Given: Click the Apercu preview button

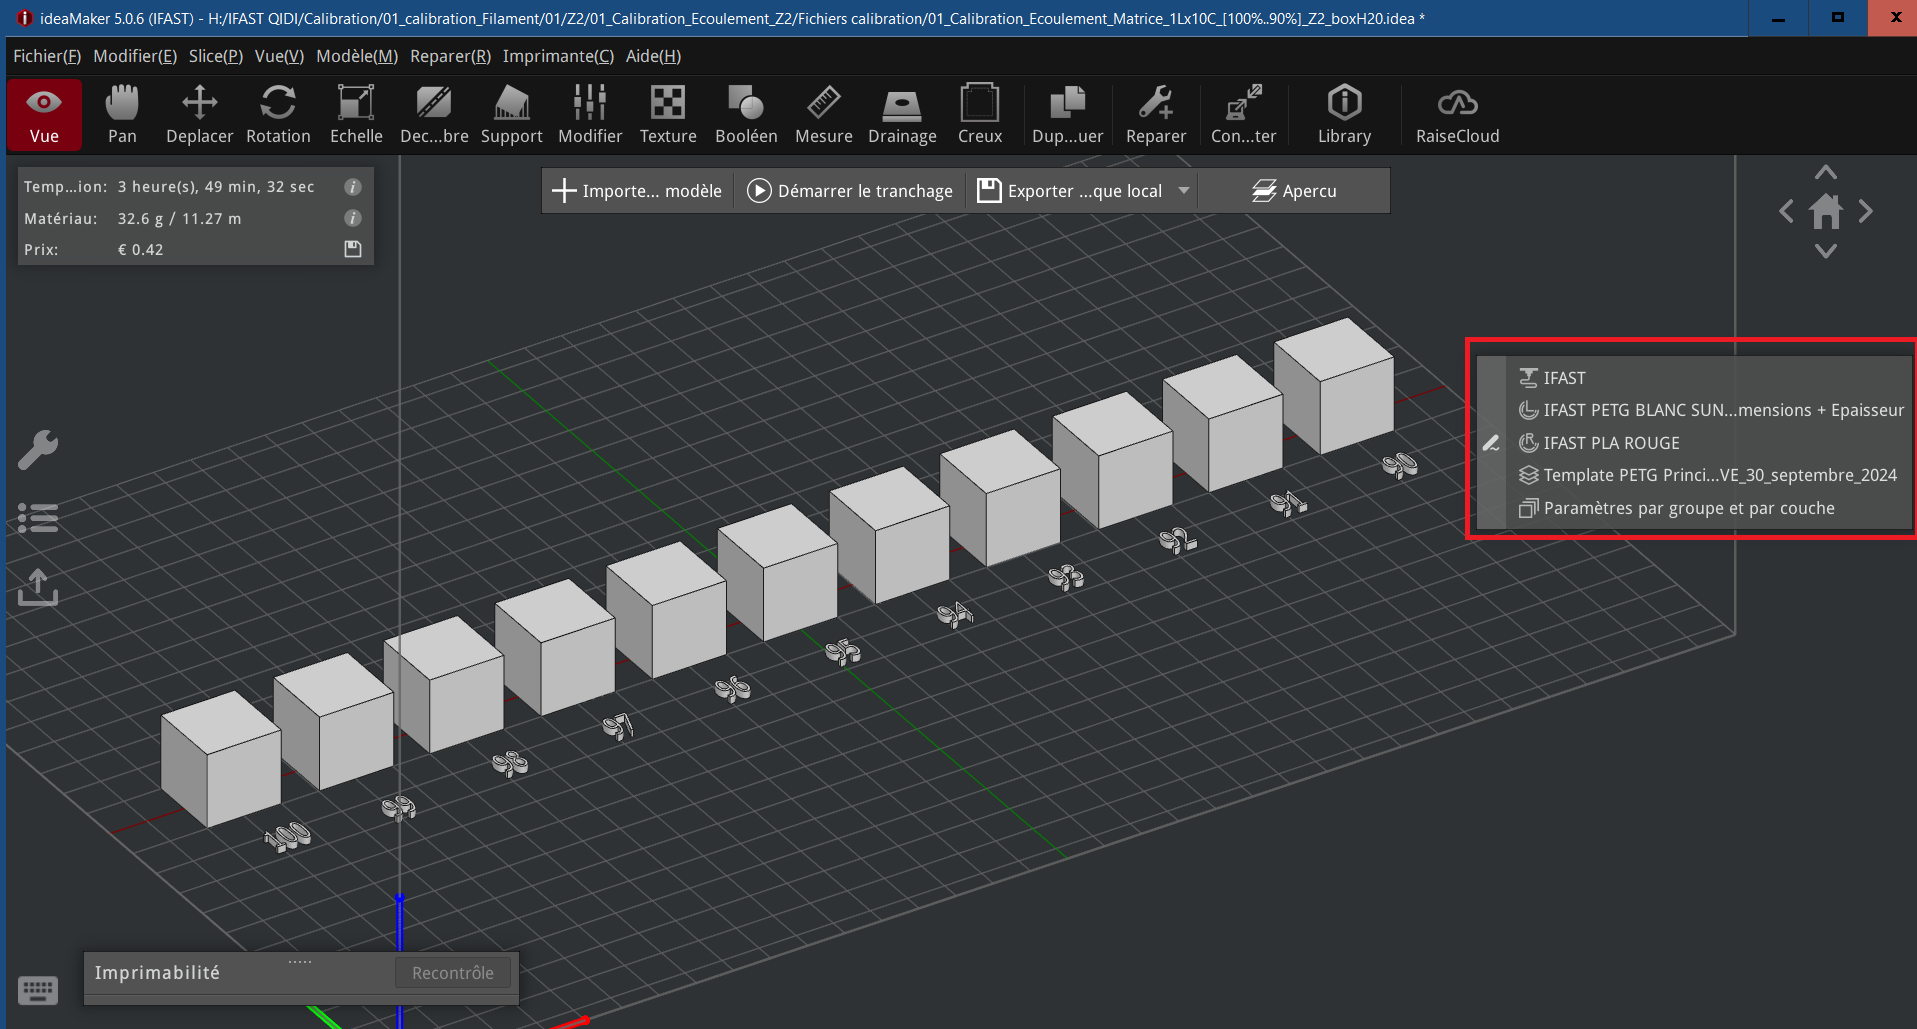Looking at the screenshot, I should 1294,191.
